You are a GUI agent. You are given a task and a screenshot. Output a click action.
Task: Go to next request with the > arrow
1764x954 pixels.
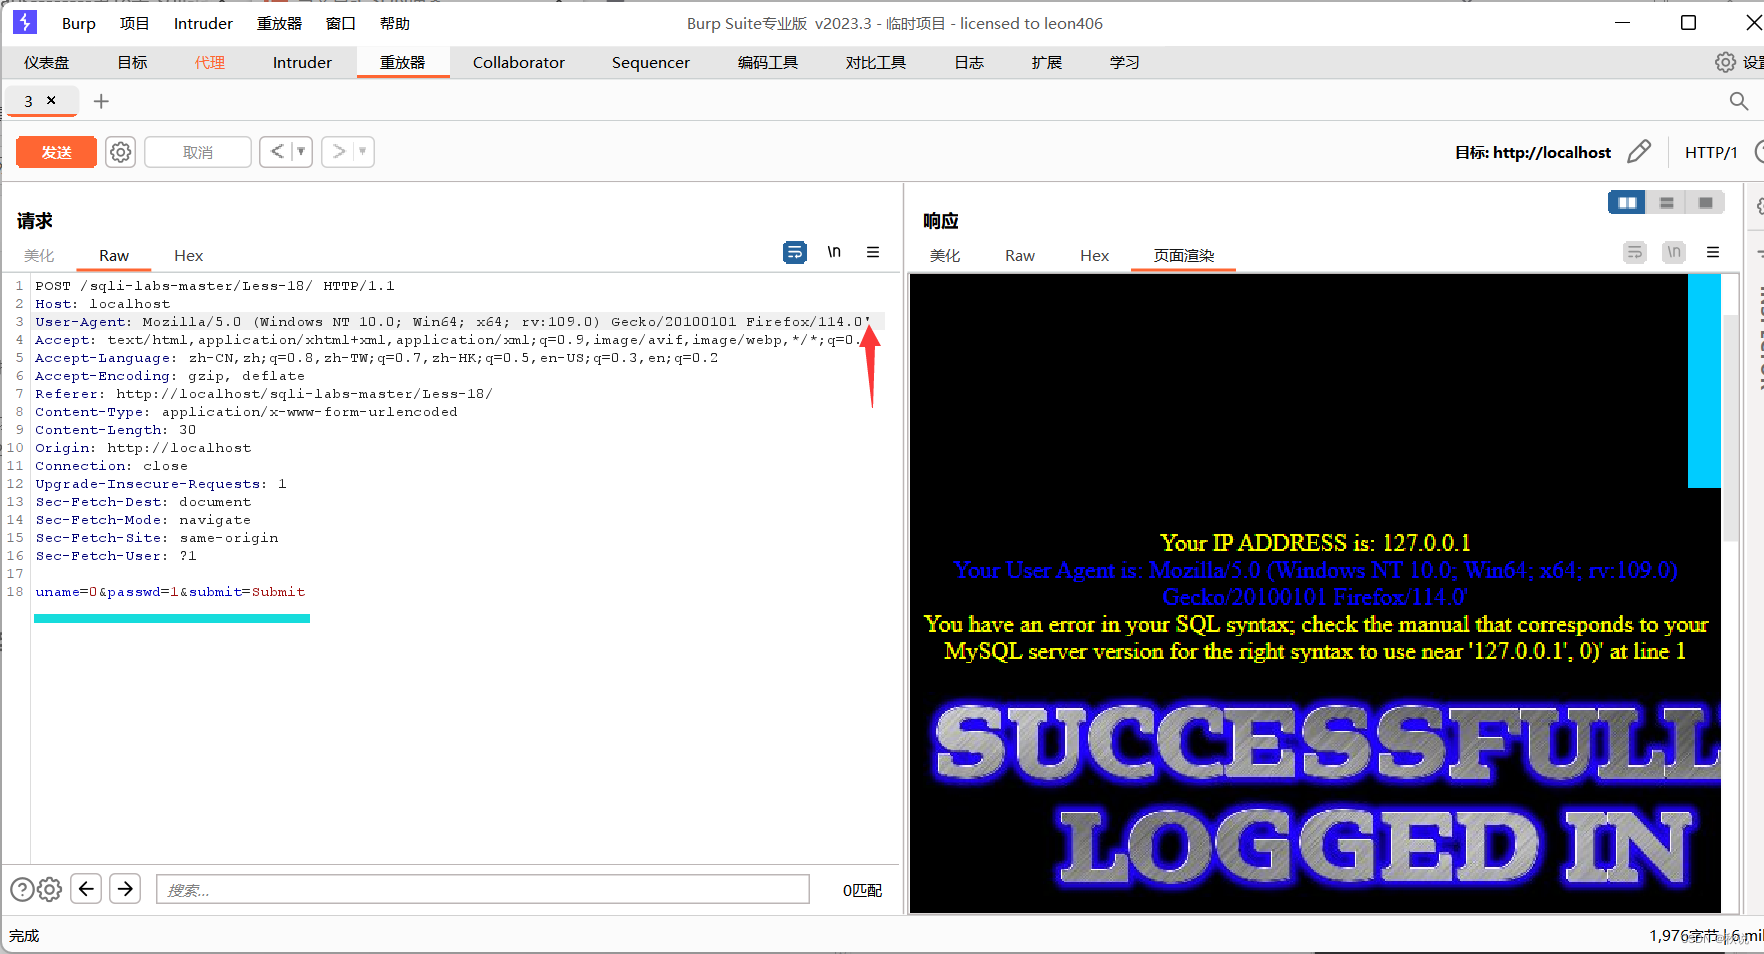pos(339,152)
